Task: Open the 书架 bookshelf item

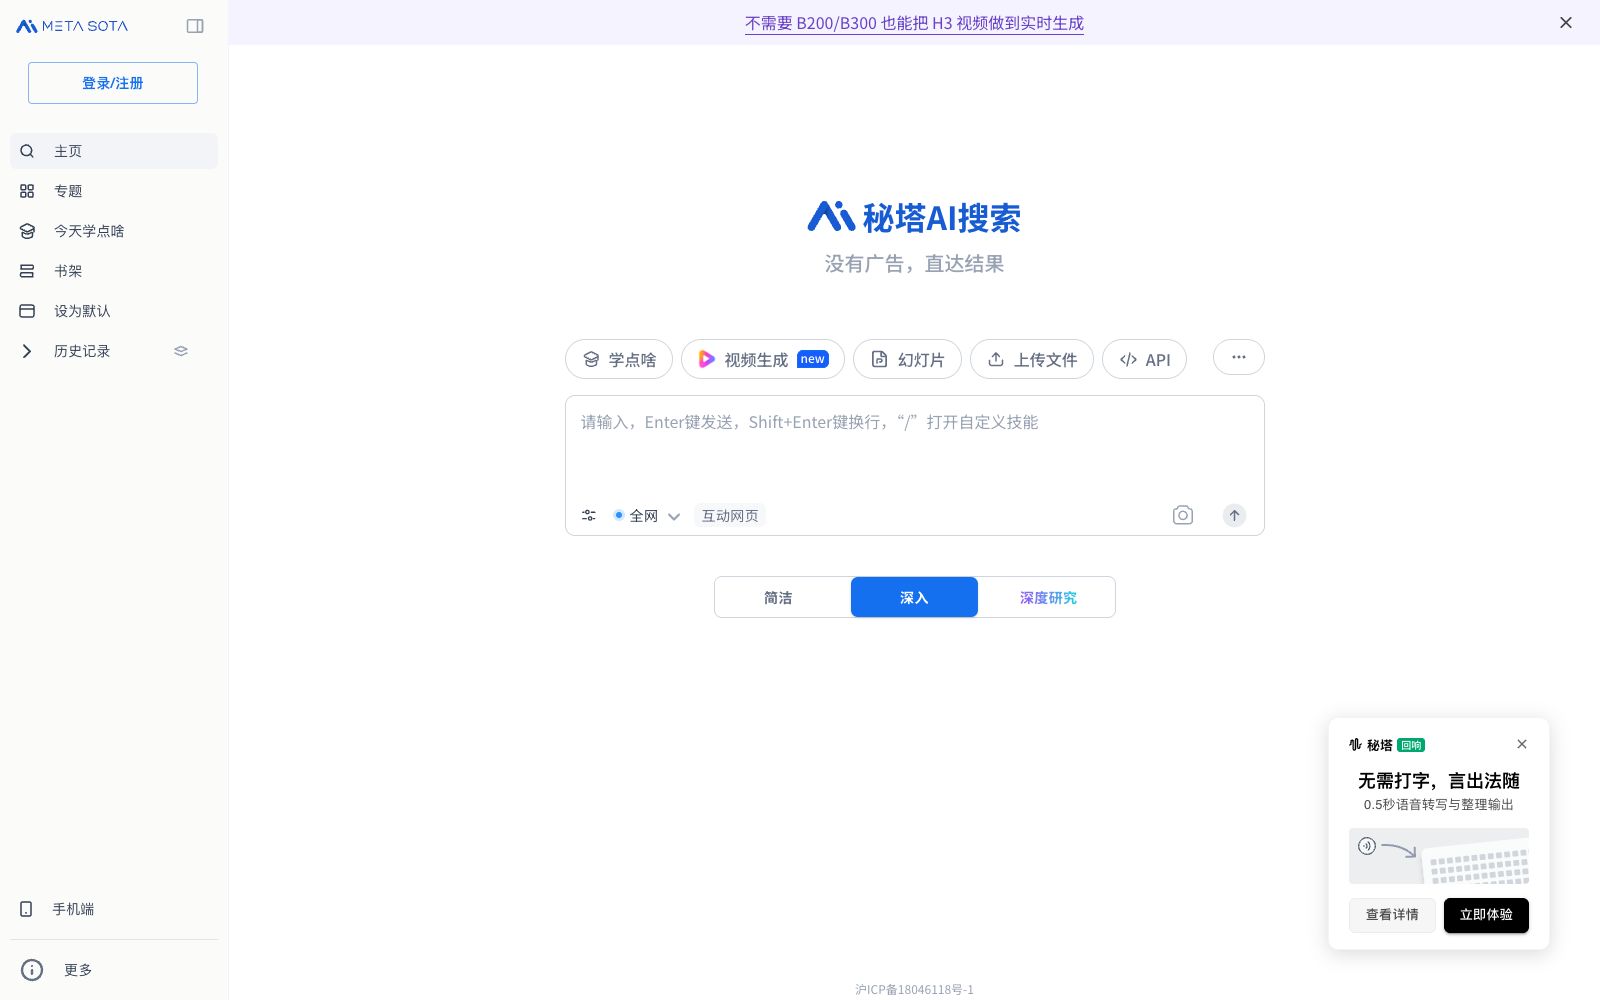Action: point(114,271)
